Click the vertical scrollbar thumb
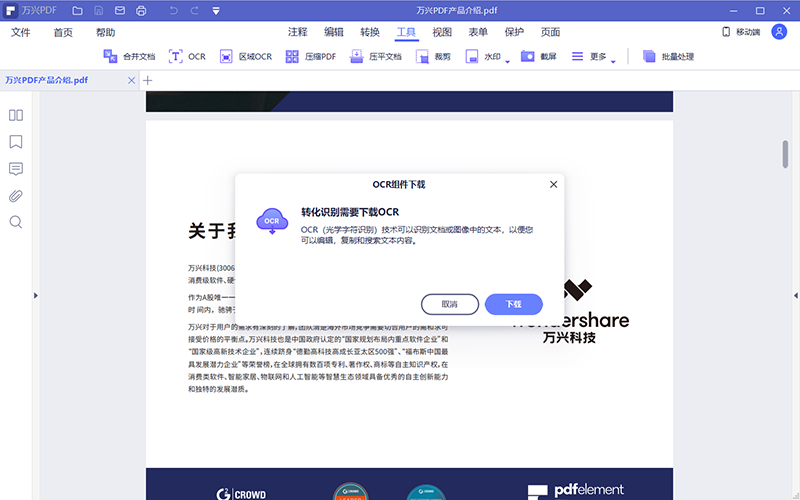 pos(785,154)
